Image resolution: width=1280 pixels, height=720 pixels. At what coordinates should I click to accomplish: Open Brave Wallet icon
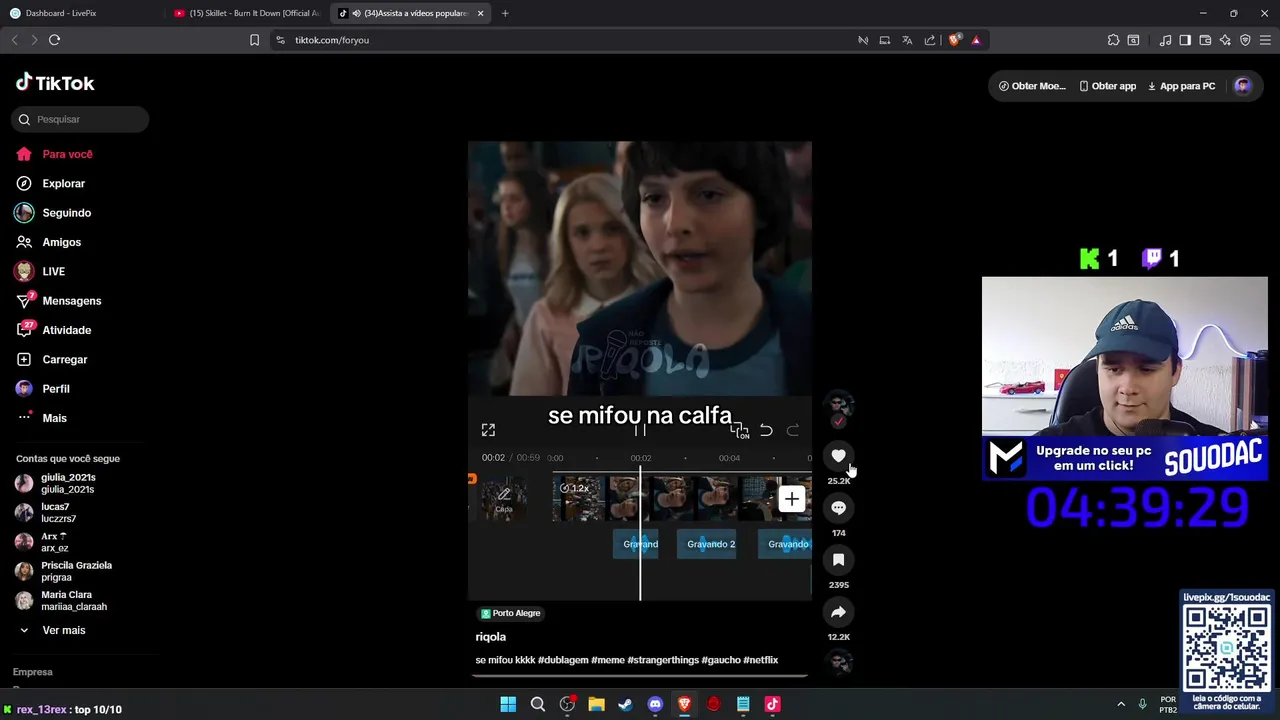pyautogui.click(x=1205, y=40)
